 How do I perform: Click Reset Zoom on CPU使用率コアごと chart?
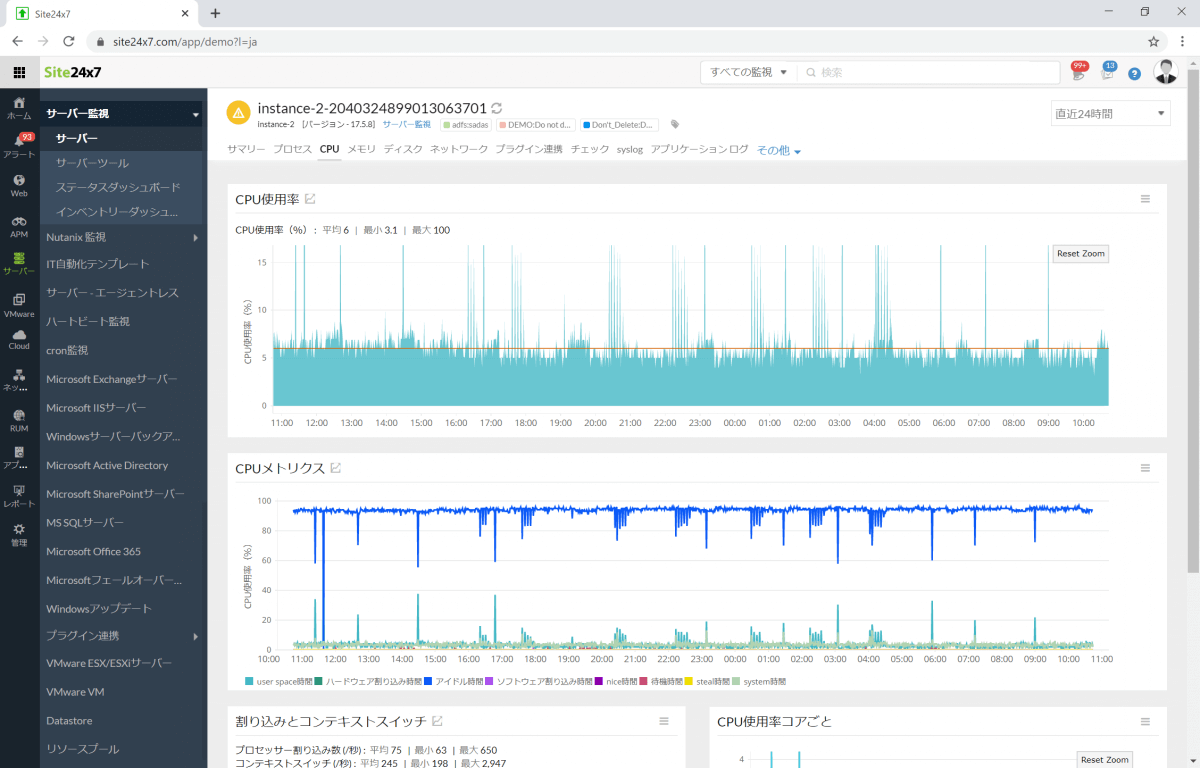(x=1105, y=760)
